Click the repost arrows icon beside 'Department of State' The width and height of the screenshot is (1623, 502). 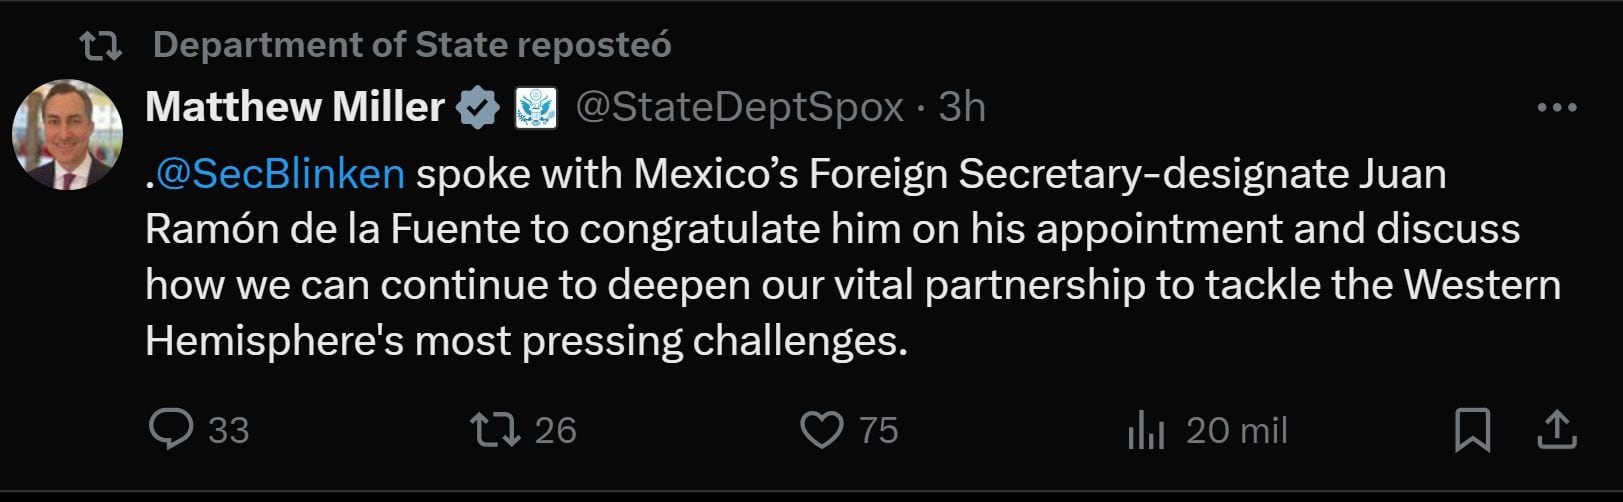coord(100,45)
